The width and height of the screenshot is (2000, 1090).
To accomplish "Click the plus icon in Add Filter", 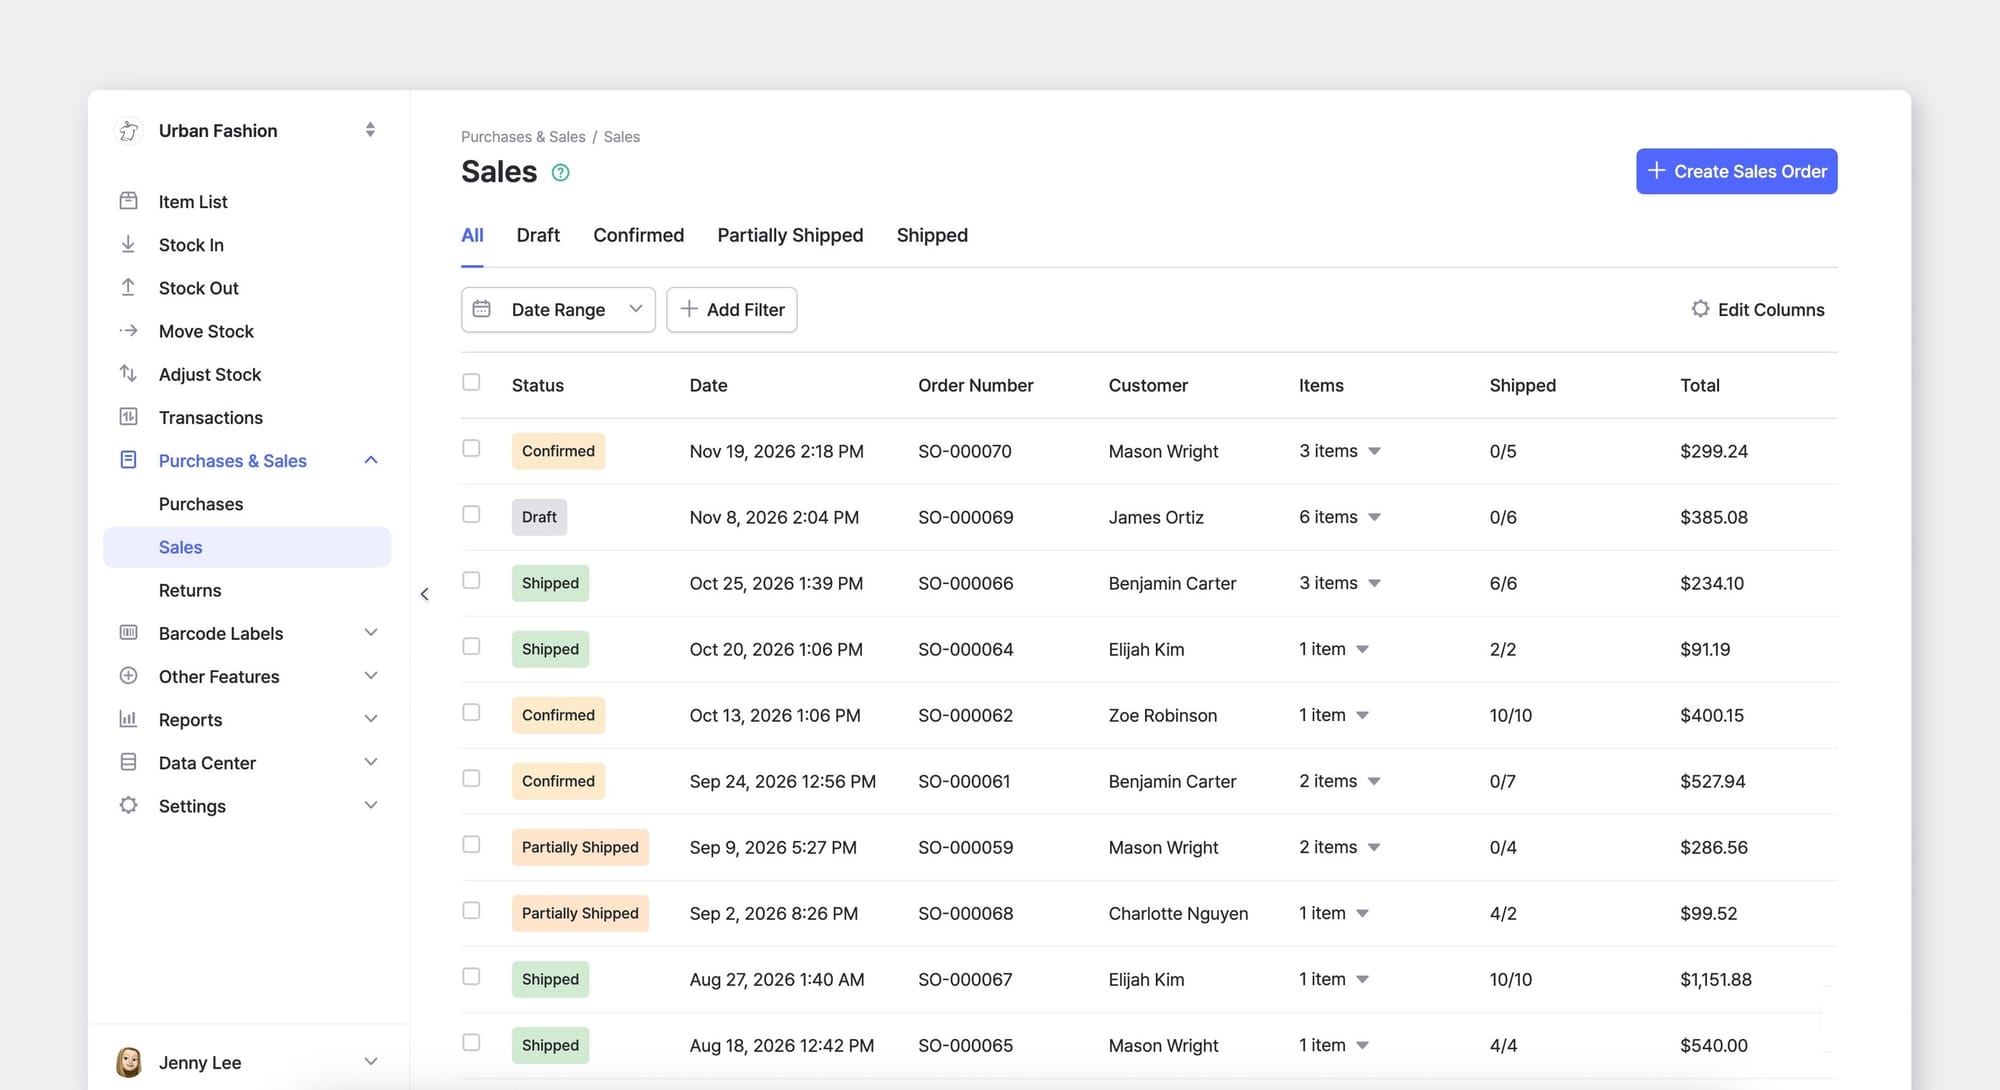I will pos(688,309).
